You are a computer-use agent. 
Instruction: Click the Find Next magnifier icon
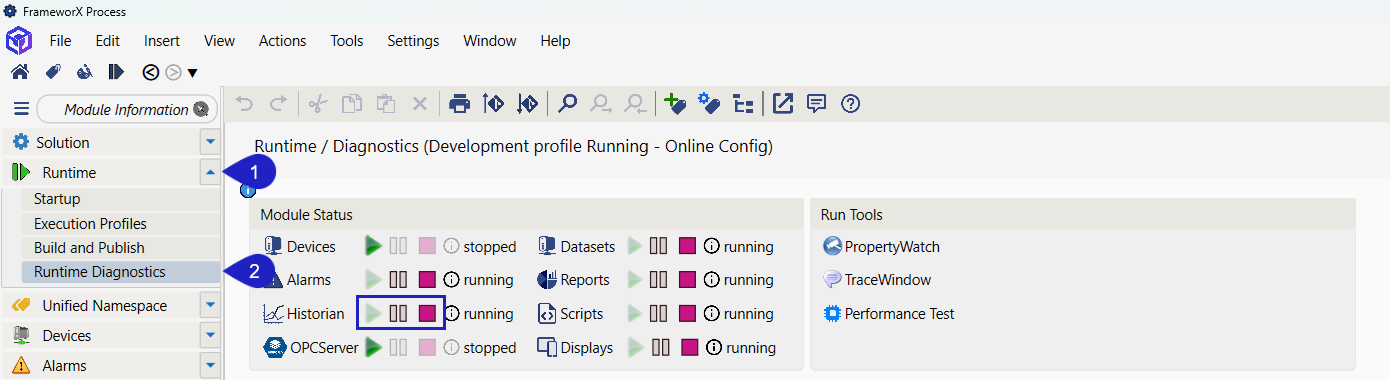[x=601, y=103]
